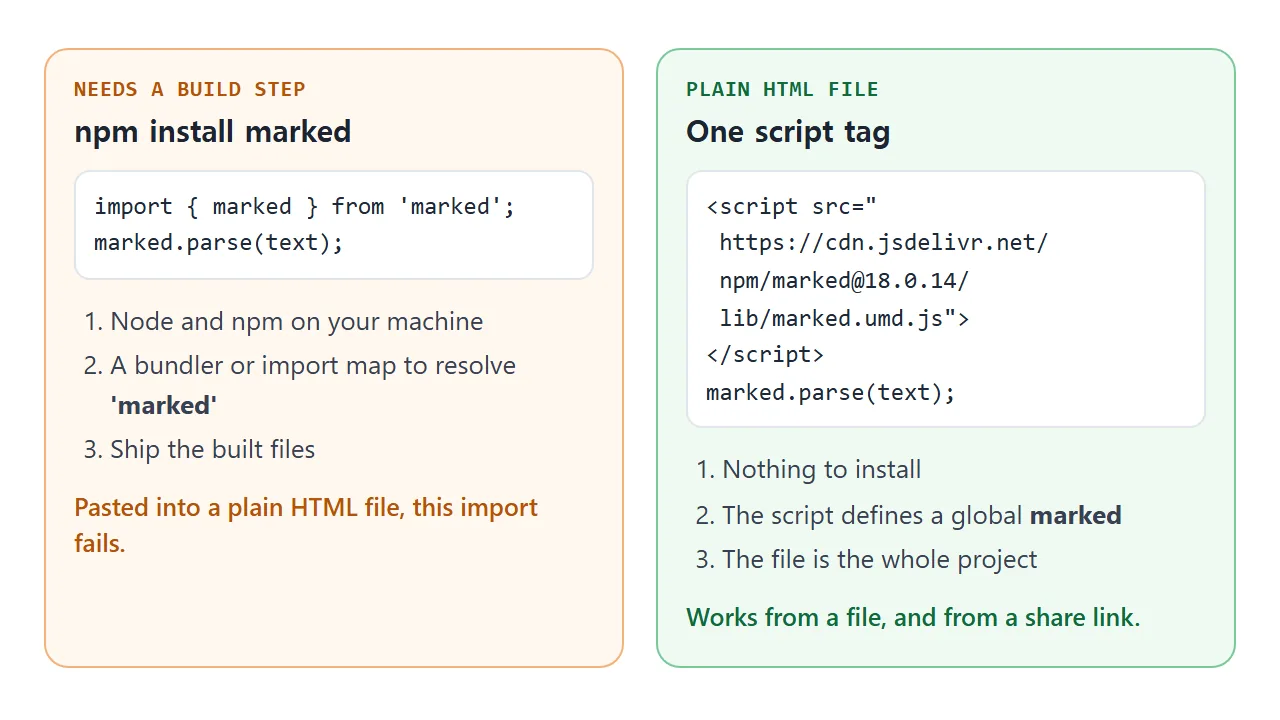Click 'Node and npm on your machine'
The image size is (1280, 720).
[x=297, y=322]
